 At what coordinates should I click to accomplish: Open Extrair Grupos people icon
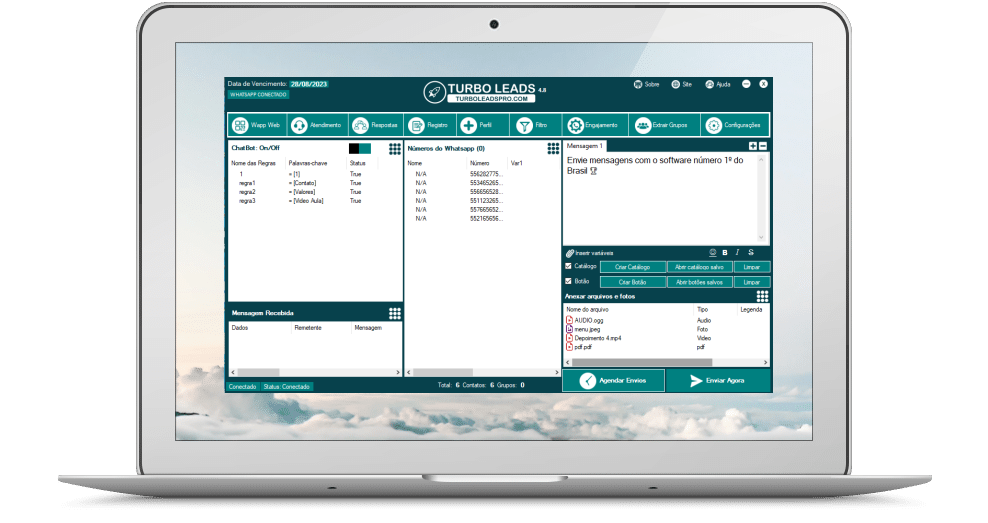point(642,126)
